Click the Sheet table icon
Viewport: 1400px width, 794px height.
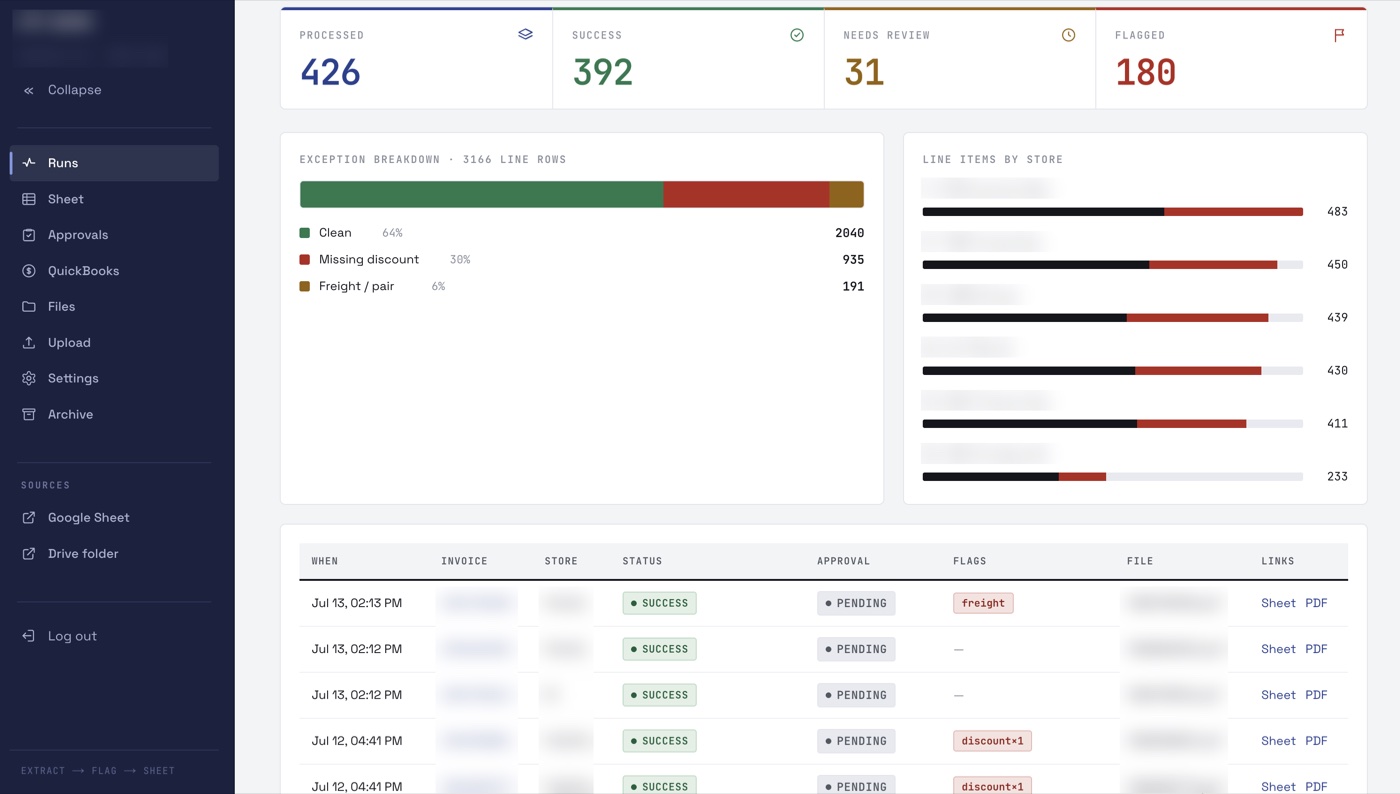click(x=29, y=199)
